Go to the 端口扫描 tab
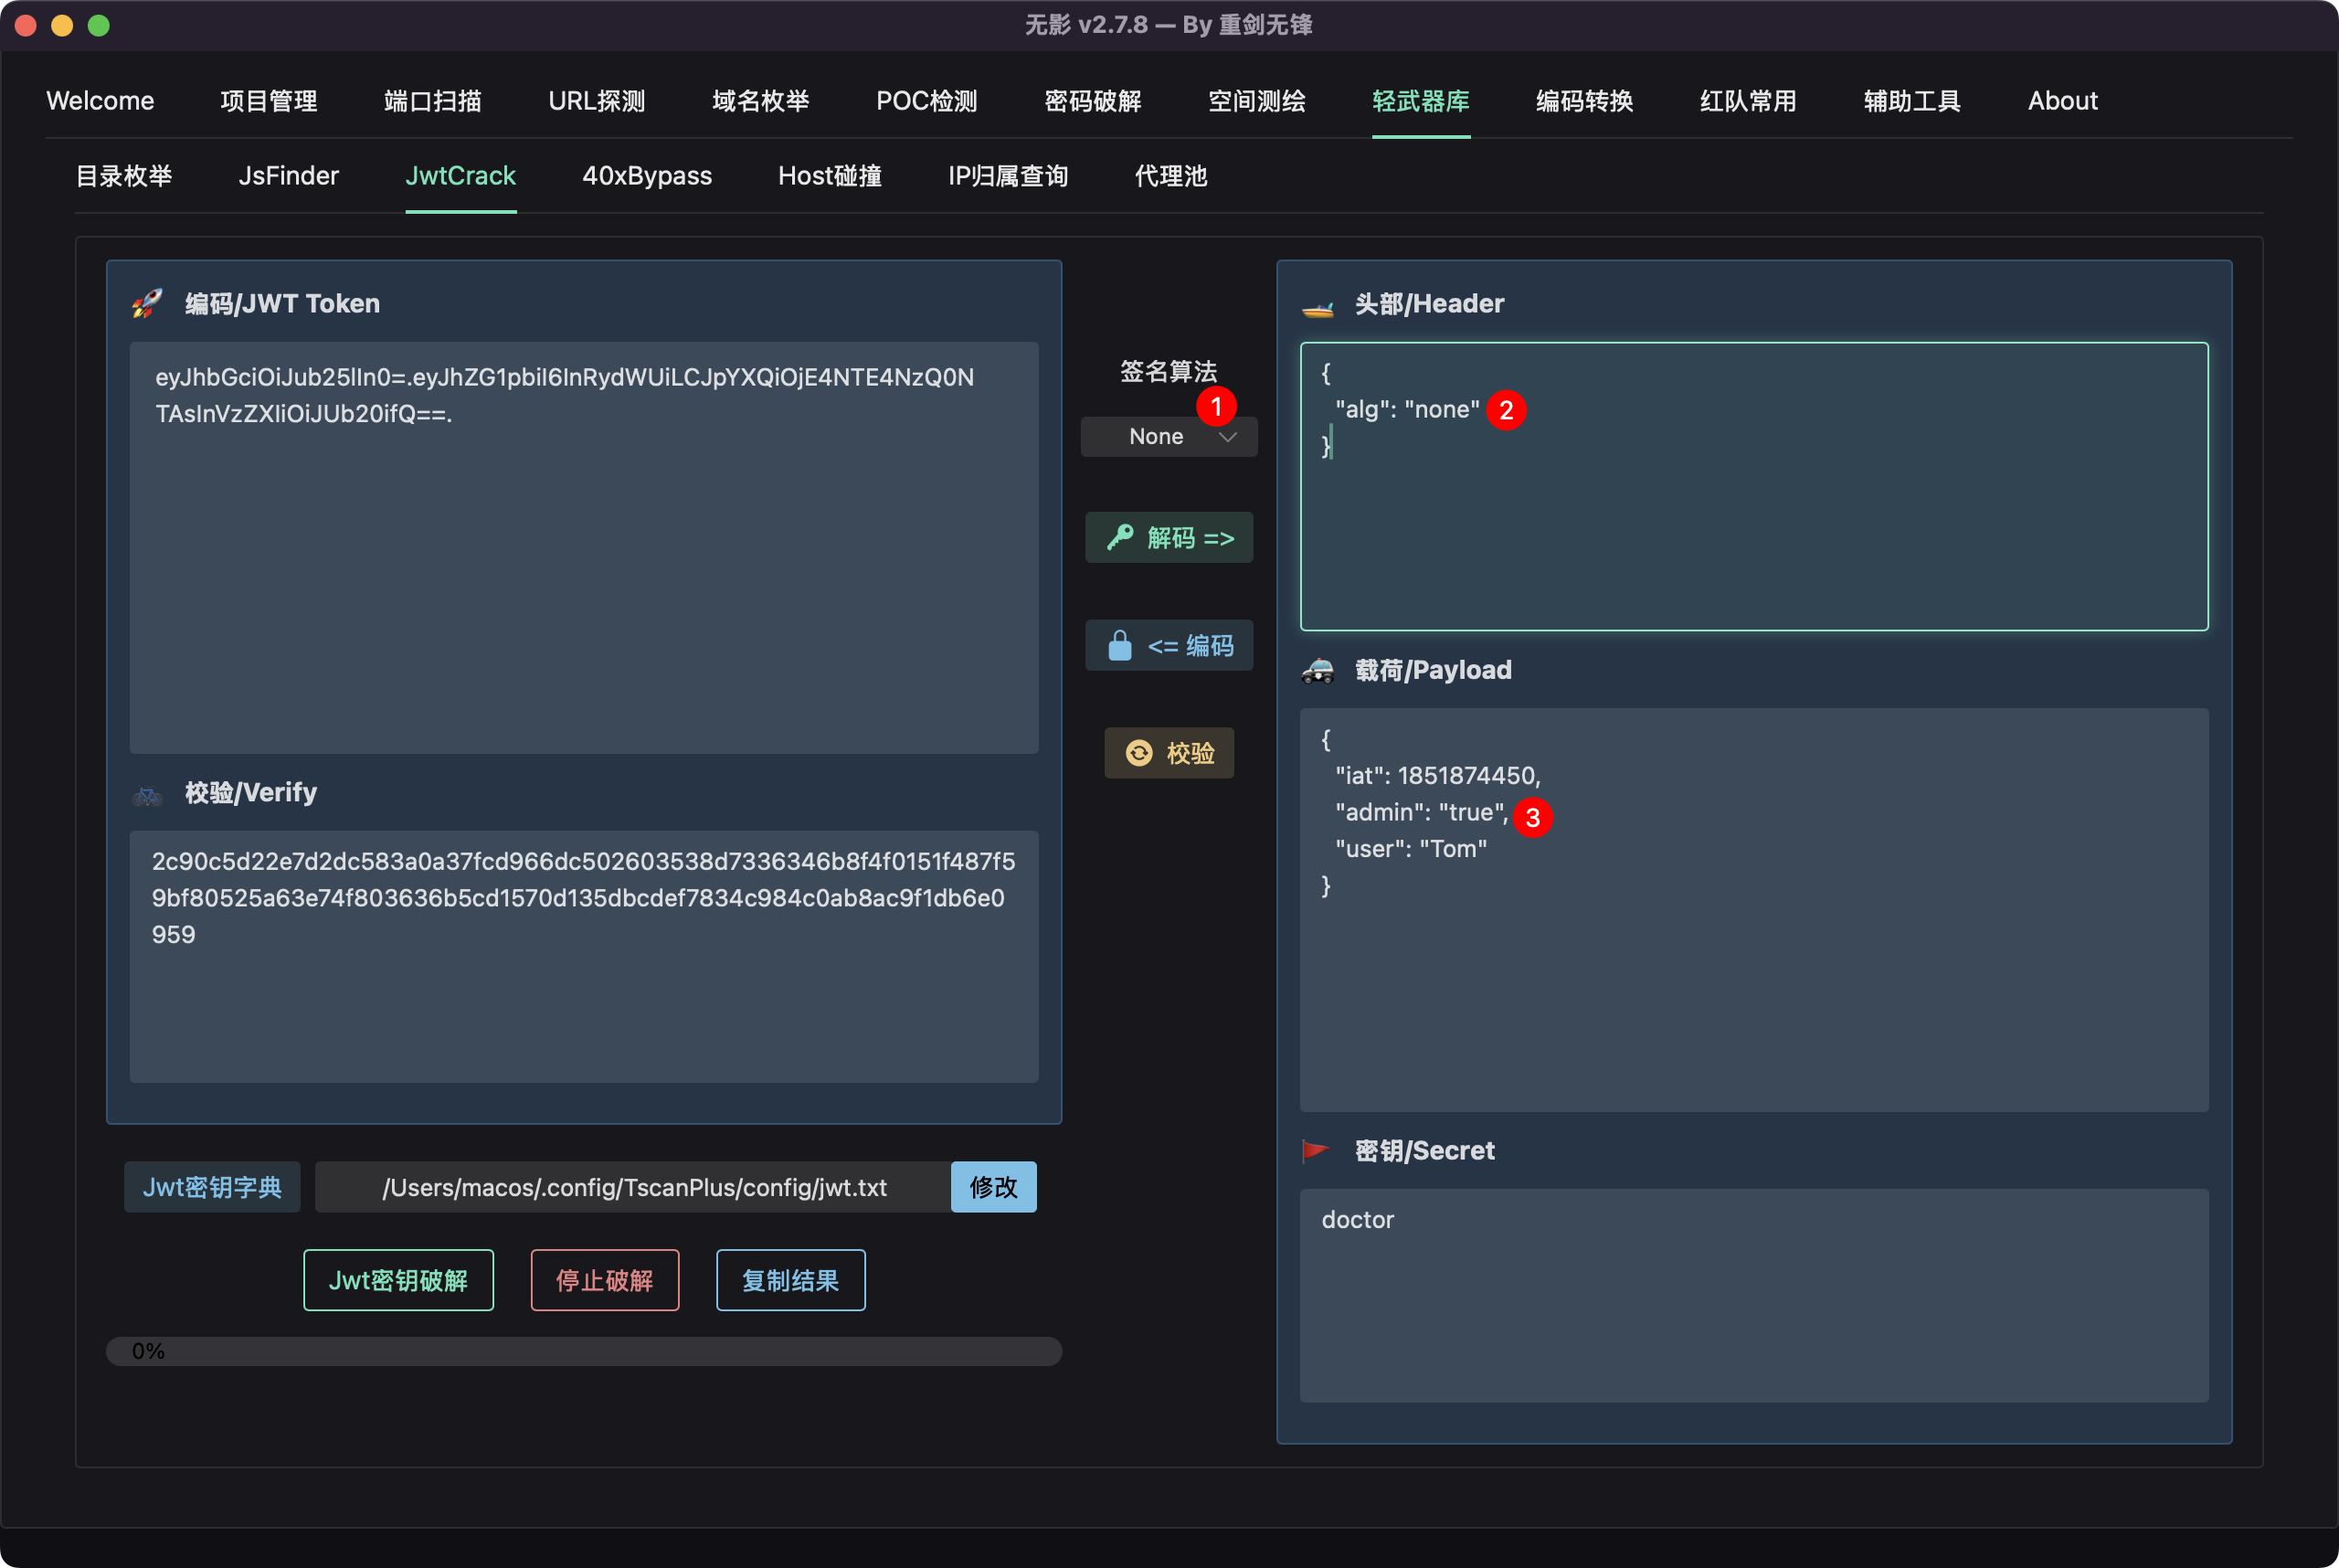This screenshot has width=2339, height=1568. pyautogui.click(x=433, y=101)
